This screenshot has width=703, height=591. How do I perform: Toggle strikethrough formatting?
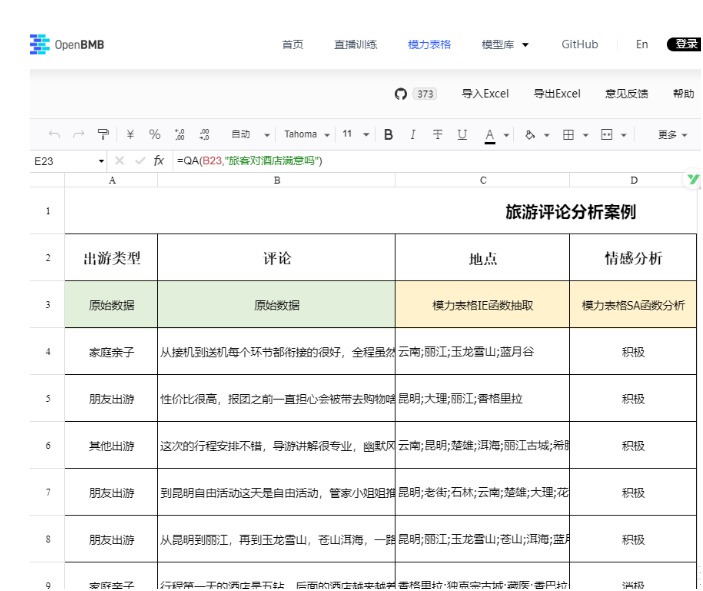coord(438,135)
